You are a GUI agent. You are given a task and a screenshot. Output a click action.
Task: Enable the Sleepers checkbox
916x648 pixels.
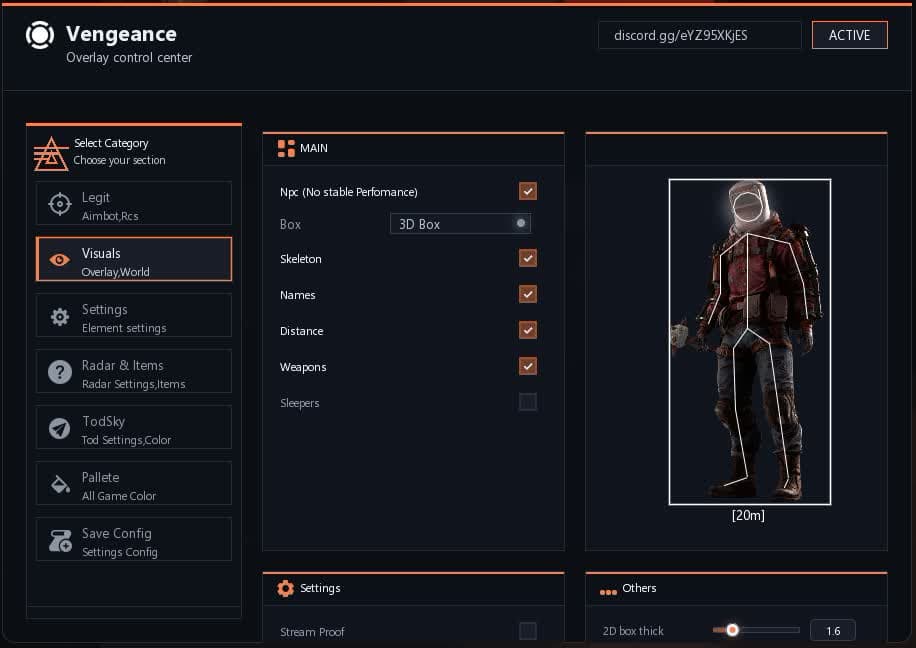(528, 402)
